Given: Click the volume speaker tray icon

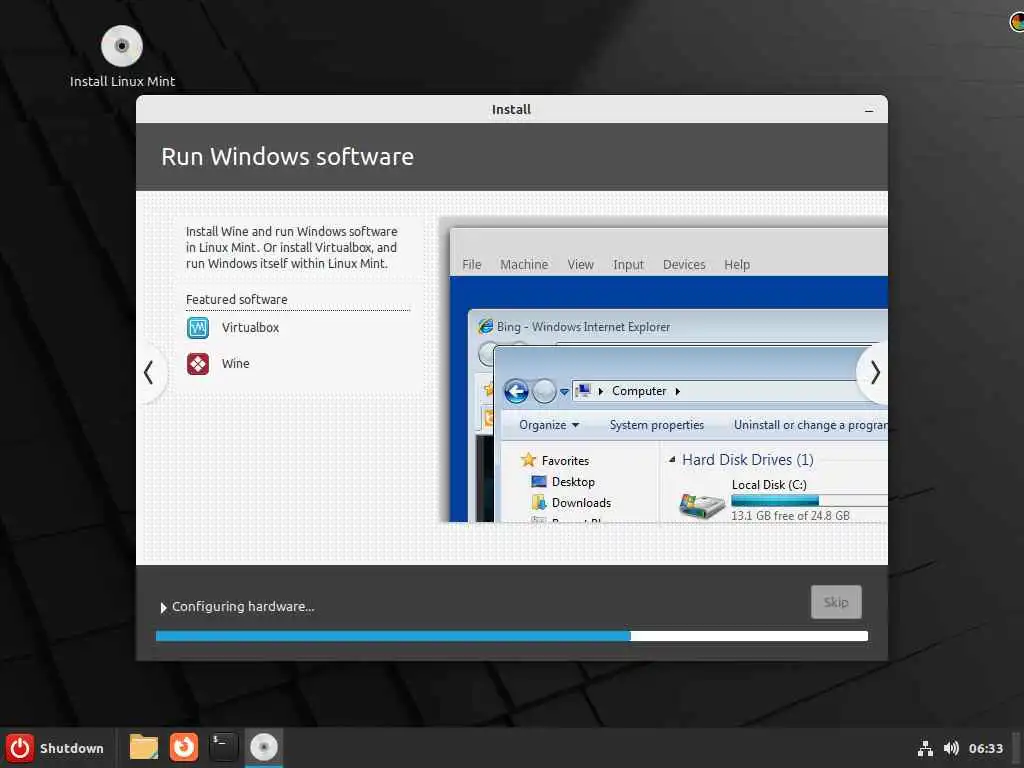Looking at the screenshot, I should [x=951, y=748].
